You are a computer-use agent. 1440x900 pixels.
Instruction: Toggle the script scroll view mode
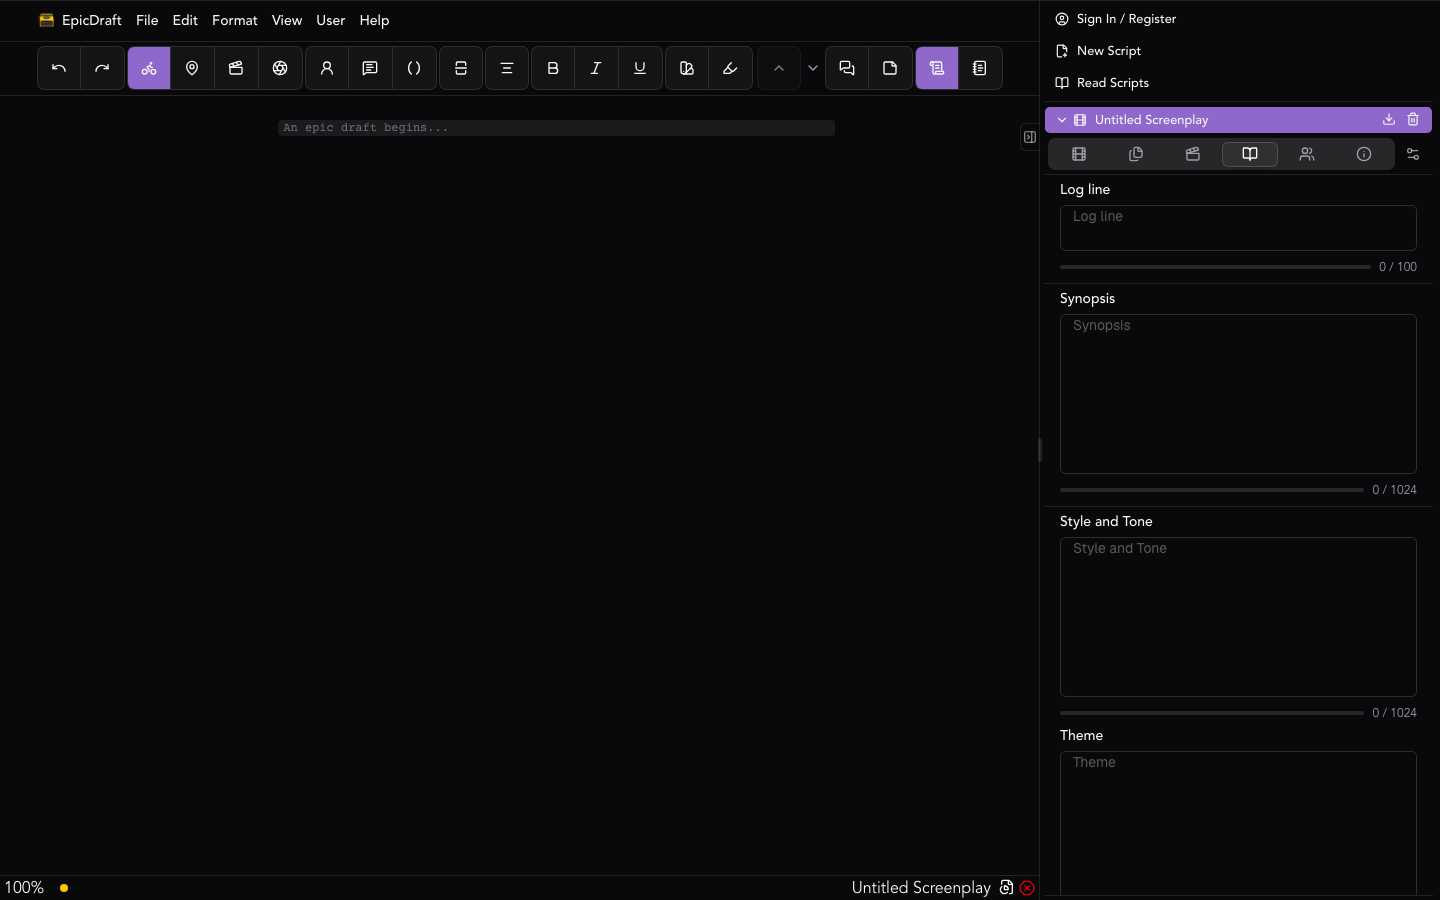click(937, 68)
